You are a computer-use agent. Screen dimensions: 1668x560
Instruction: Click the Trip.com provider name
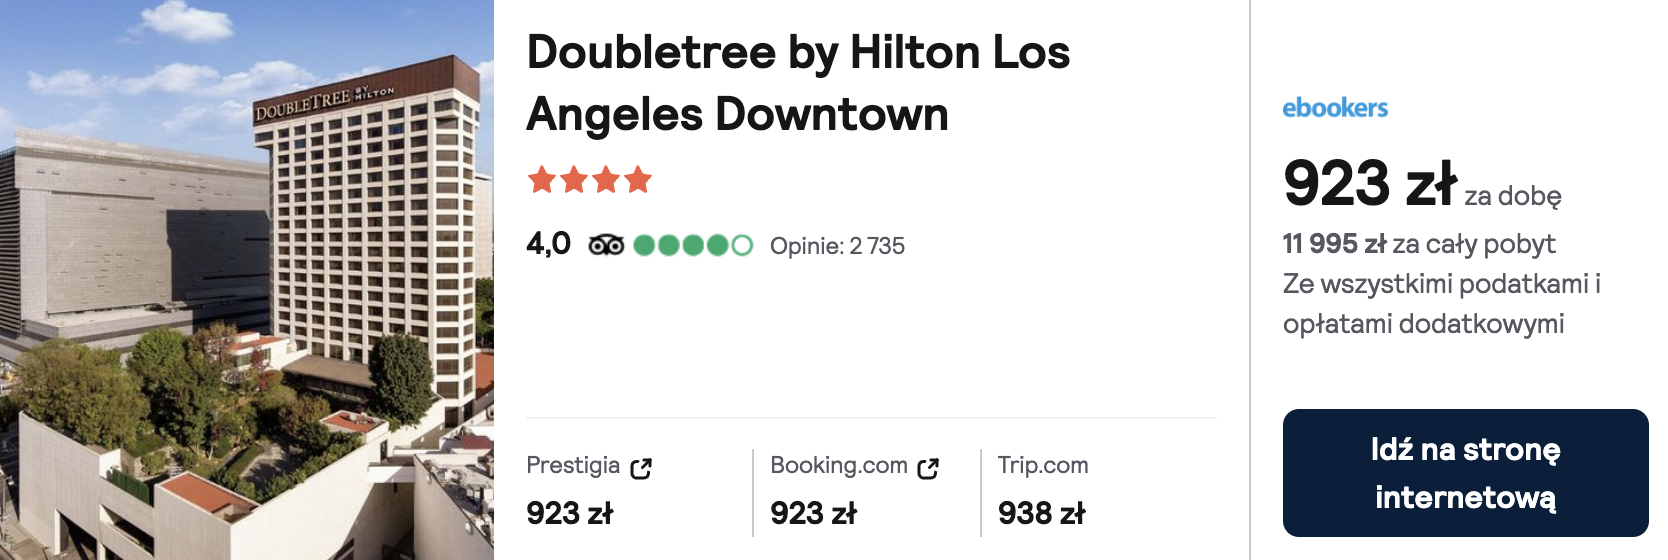pos(1043,465)
